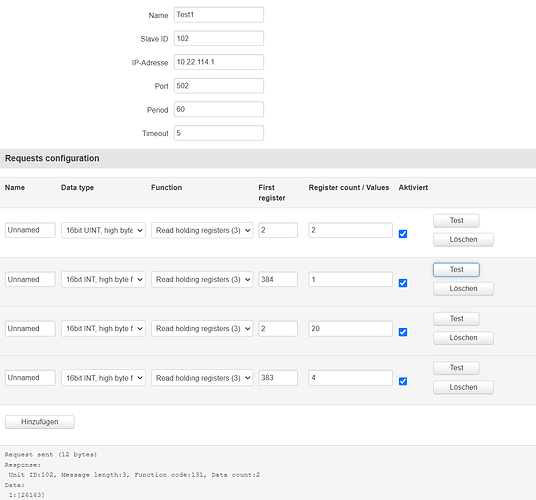This screenshot has width=536, height=500.
Task: Click the Slave ID field showing 102
Action: [219, 38]
